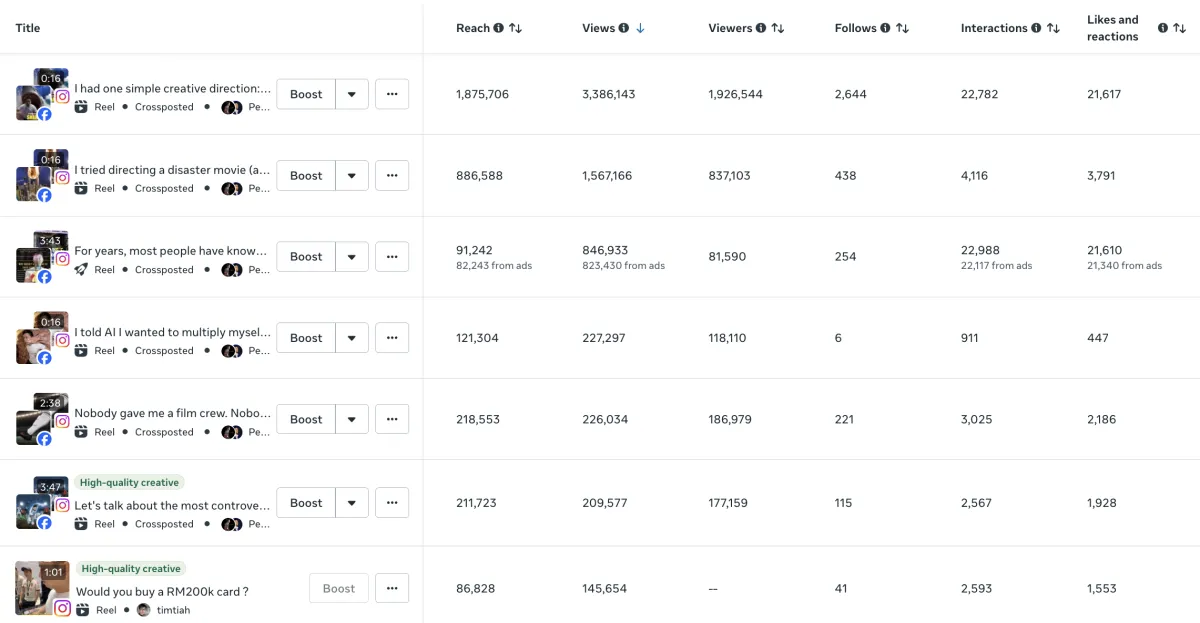The image size is (1200, 623).
Task: Sort table by Reach column arrows
Action: (516, 28)
